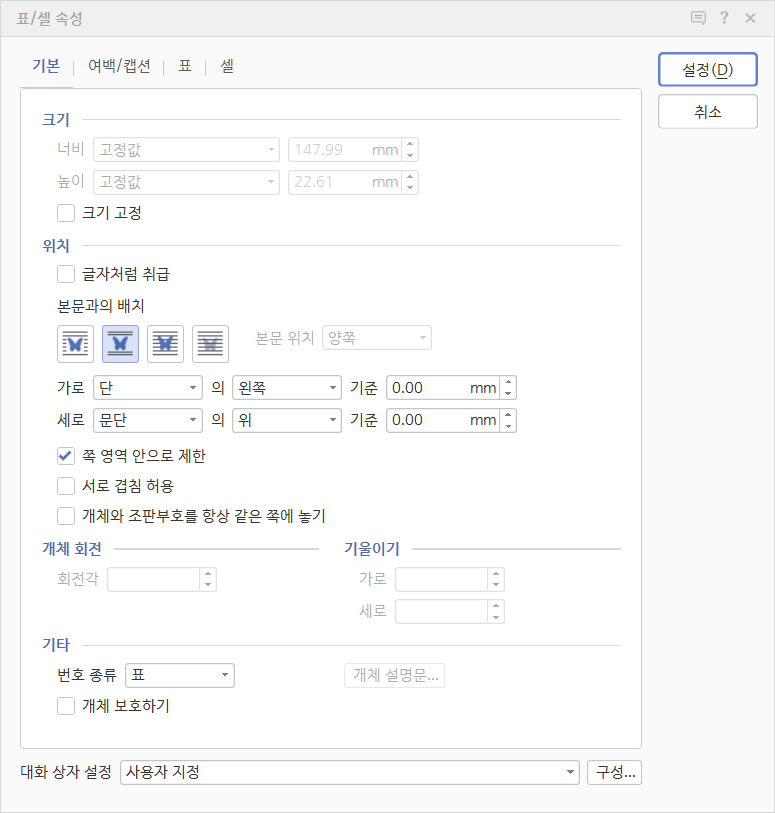Decrease 세로 기준 value with down arrow
The height and width of the screenshot is (813, 775).
pyautogui.click(x=509, y=426)
